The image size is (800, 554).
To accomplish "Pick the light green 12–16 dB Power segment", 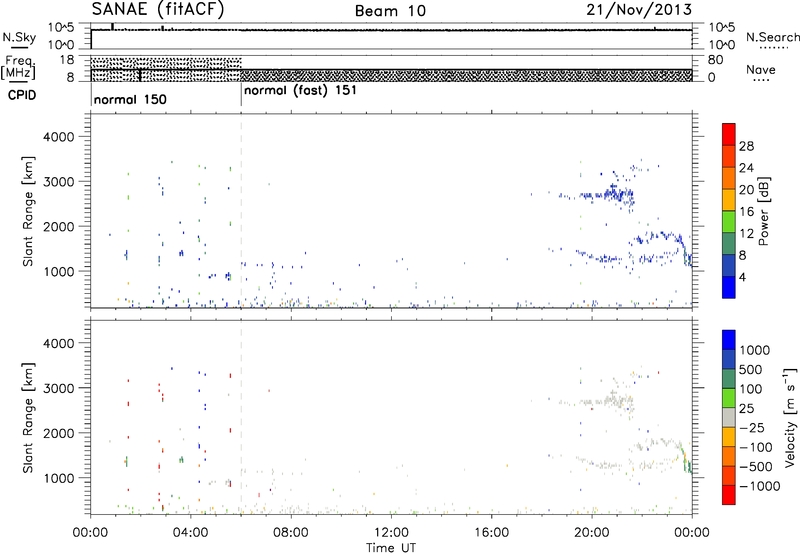I will pyautogui.click(x=729, y=222).
